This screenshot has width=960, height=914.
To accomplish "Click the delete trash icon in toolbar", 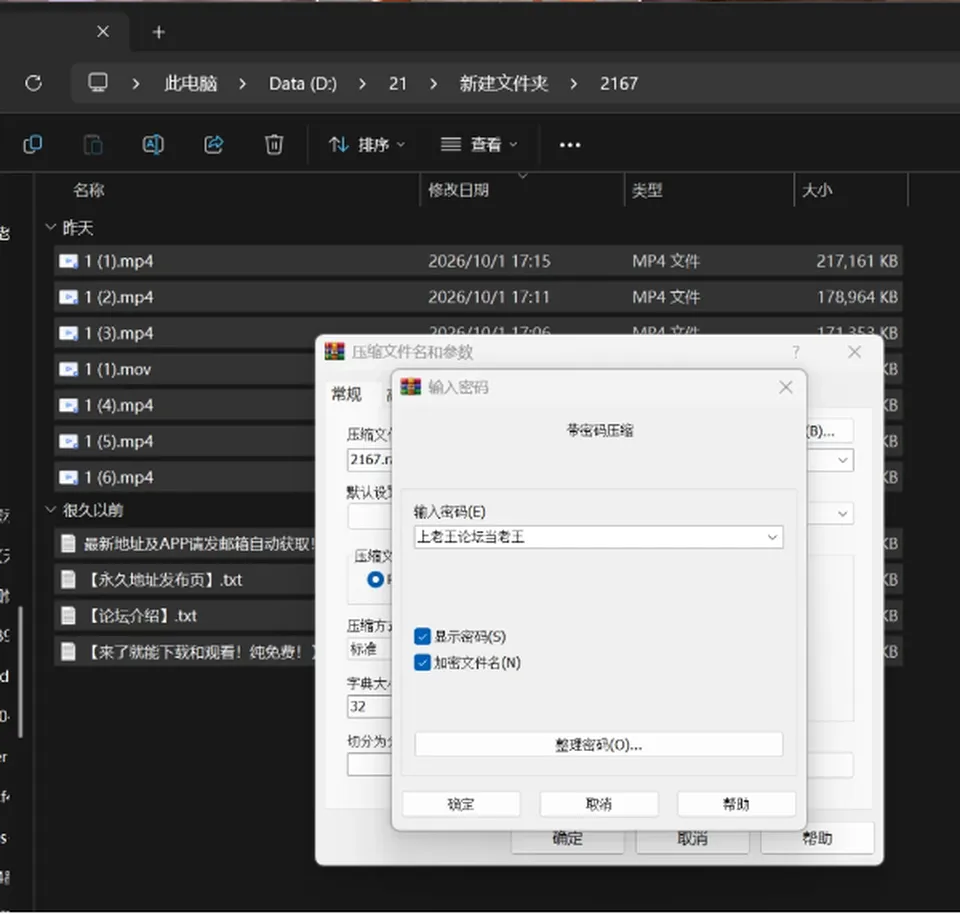I will (x=274, y=144).
